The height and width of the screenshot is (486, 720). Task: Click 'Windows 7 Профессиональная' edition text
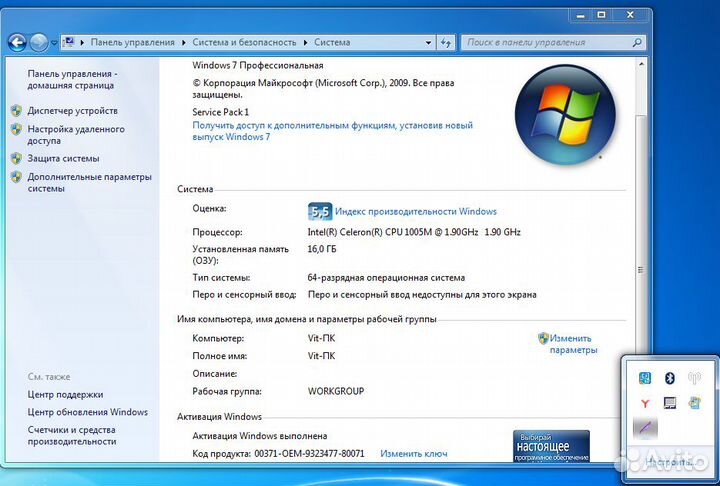click(x=258, y=66)
